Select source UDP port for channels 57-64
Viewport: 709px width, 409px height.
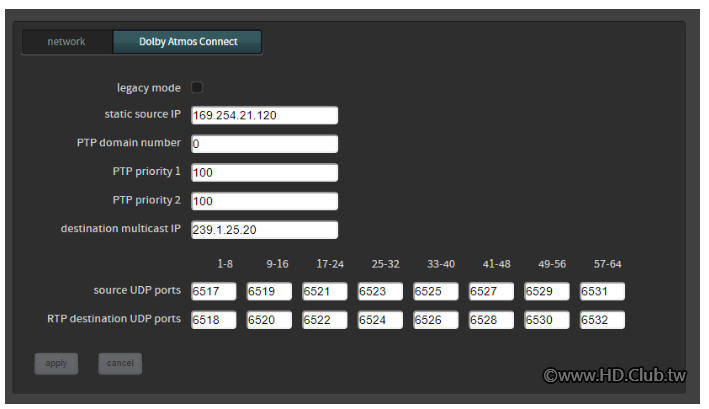point(602,291)
